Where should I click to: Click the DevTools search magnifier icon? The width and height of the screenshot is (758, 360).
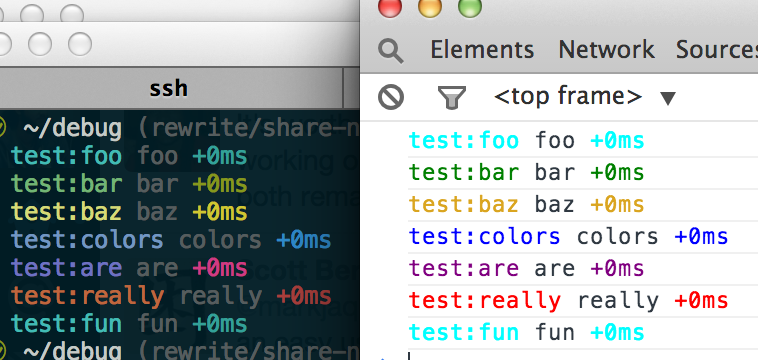coord(391,51)
